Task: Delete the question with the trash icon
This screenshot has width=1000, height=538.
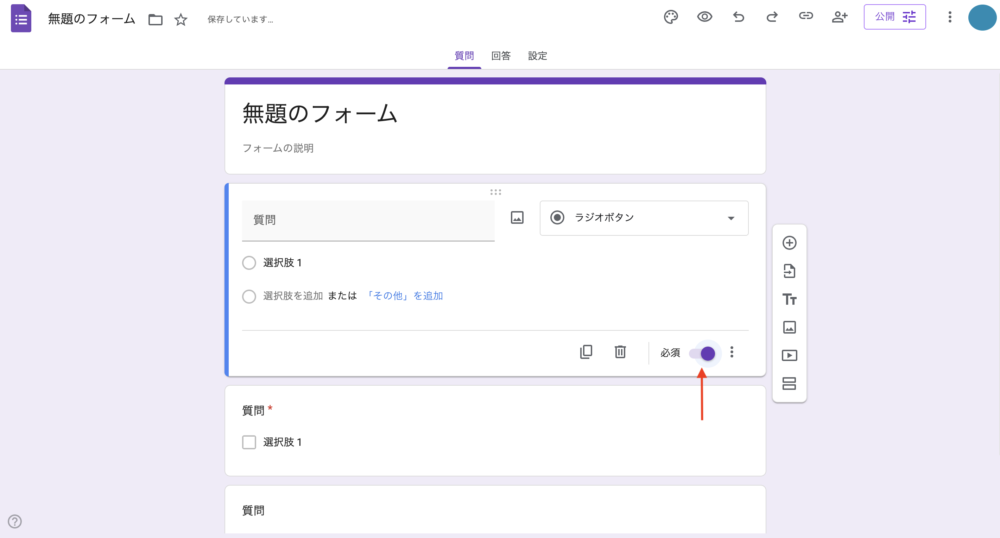Action: pos(620,352)
